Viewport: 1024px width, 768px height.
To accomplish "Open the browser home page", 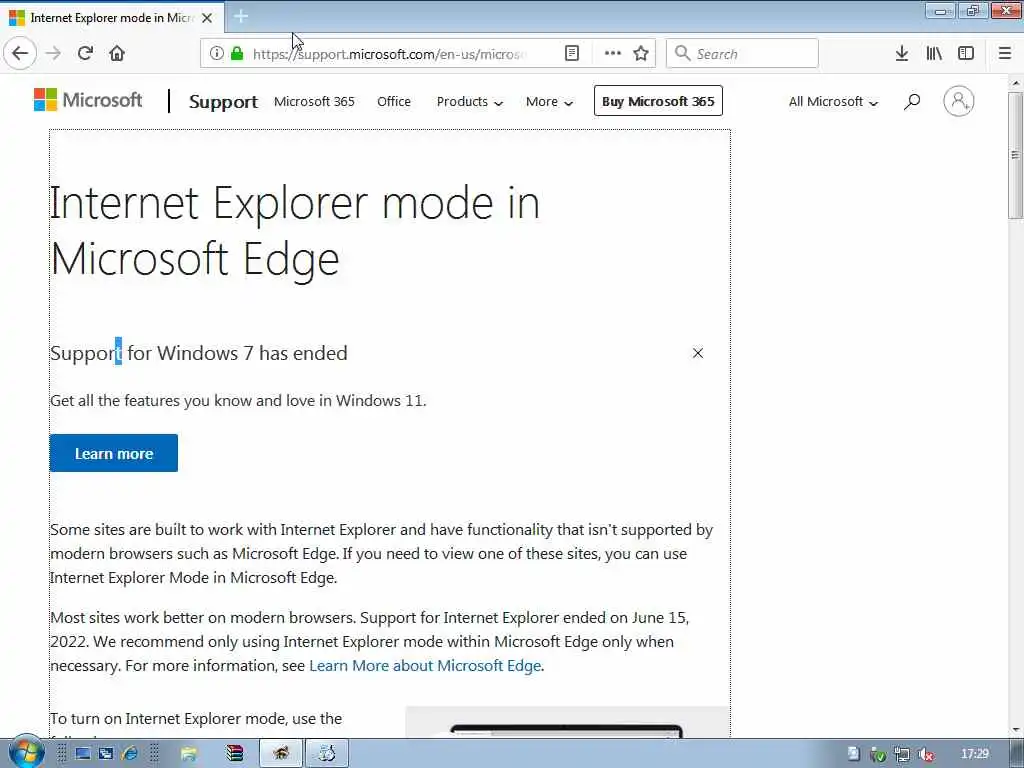I will pos(117,54).
